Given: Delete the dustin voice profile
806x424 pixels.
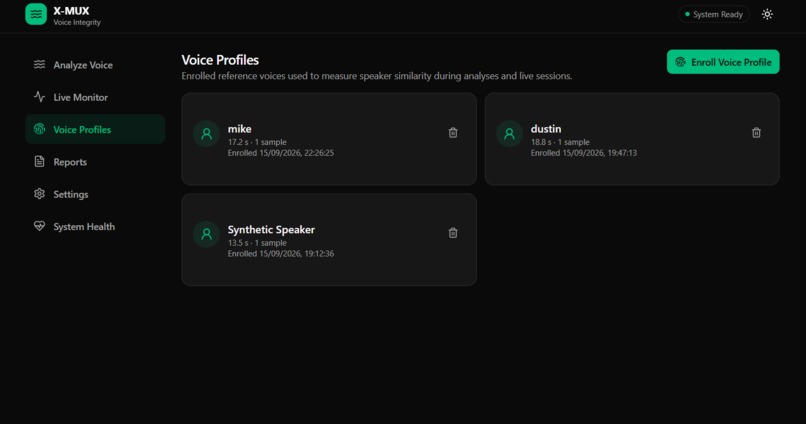Looking at the screenshot, I should 756,133.
